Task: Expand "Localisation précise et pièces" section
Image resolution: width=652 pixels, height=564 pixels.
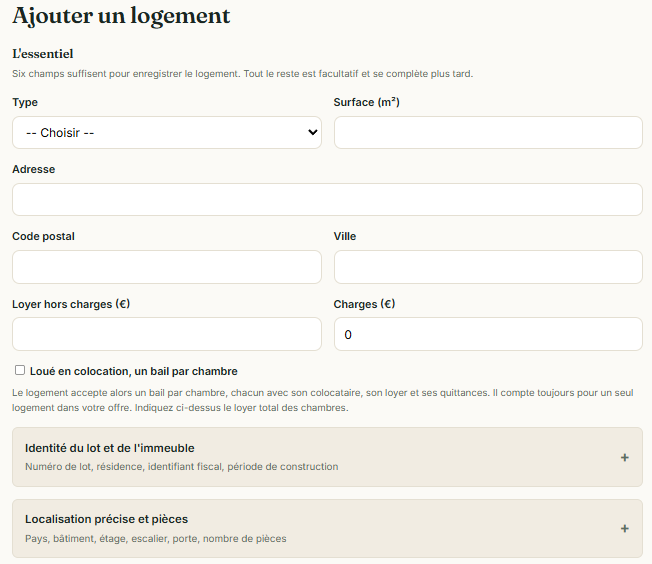Action: pos(327,528)
